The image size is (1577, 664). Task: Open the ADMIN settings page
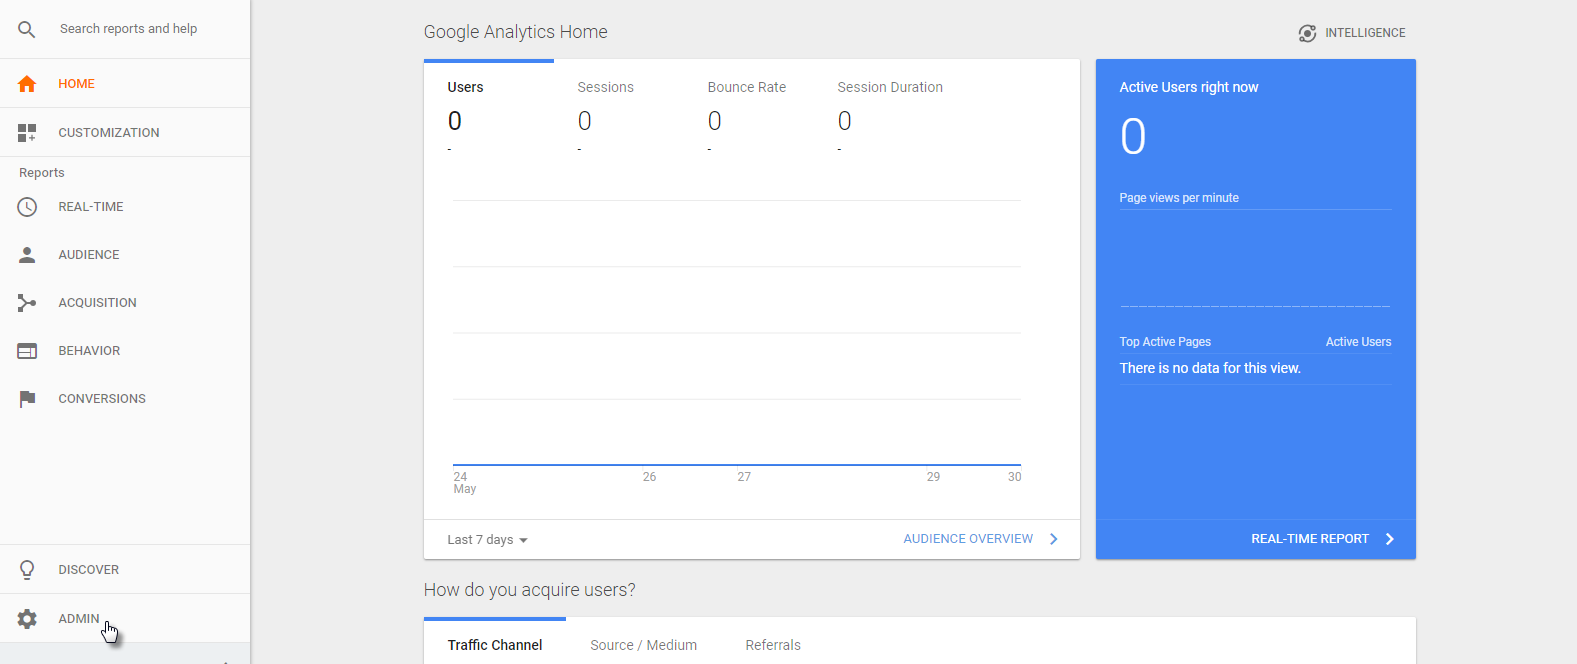79,619
